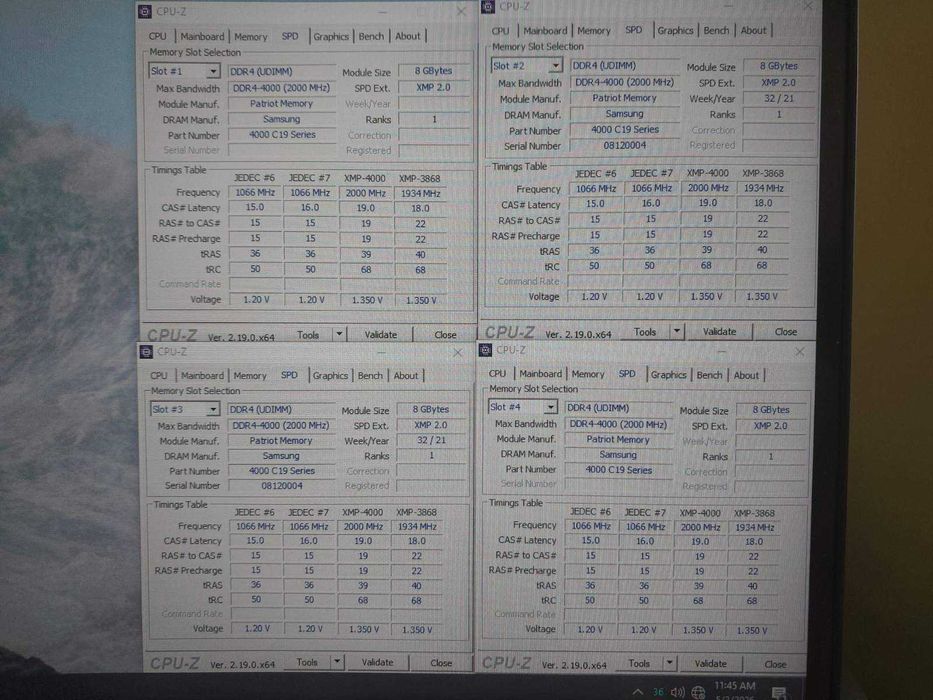Image resolution: width=933 pixels, height=700 pixels.
Task: Click Close button in Slot #3 window
Action: 441,662
